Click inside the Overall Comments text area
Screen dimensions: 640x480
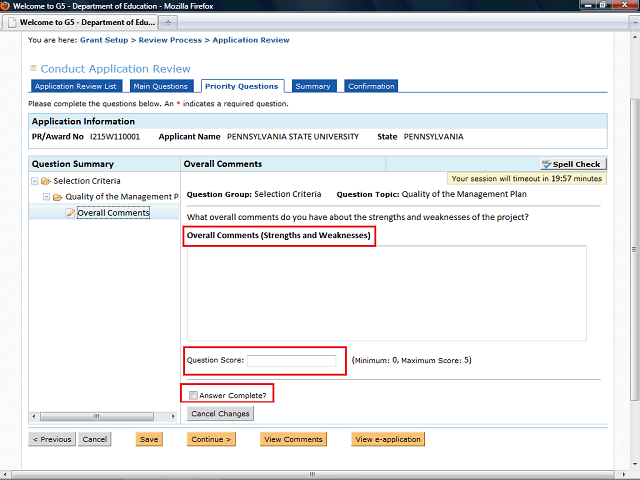[x=387, y=293]
